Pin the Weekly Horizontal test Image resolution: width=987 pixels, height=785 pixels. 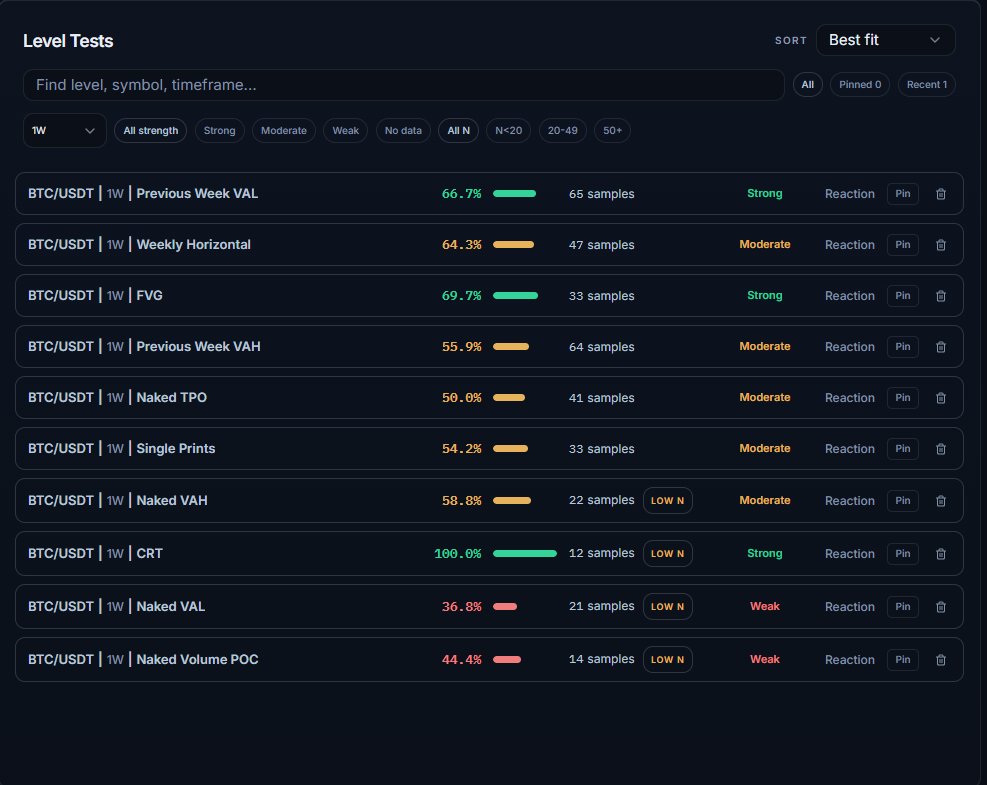[x=903, y=245]
